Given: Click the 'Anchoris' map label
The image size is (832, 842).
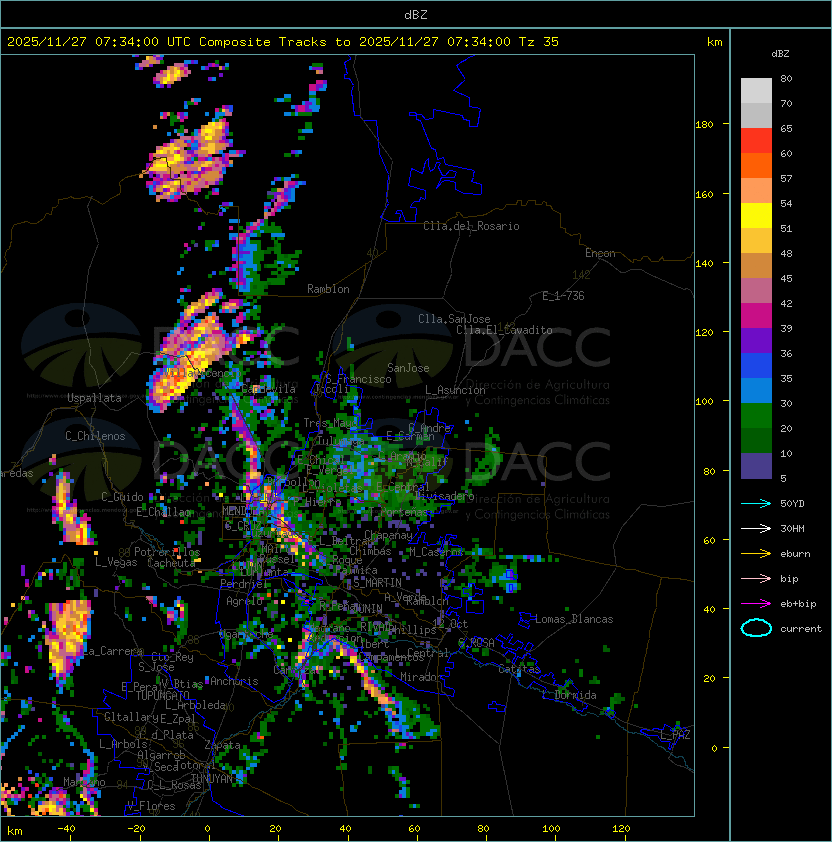Looking at the screenshot, I should (234, 681).
